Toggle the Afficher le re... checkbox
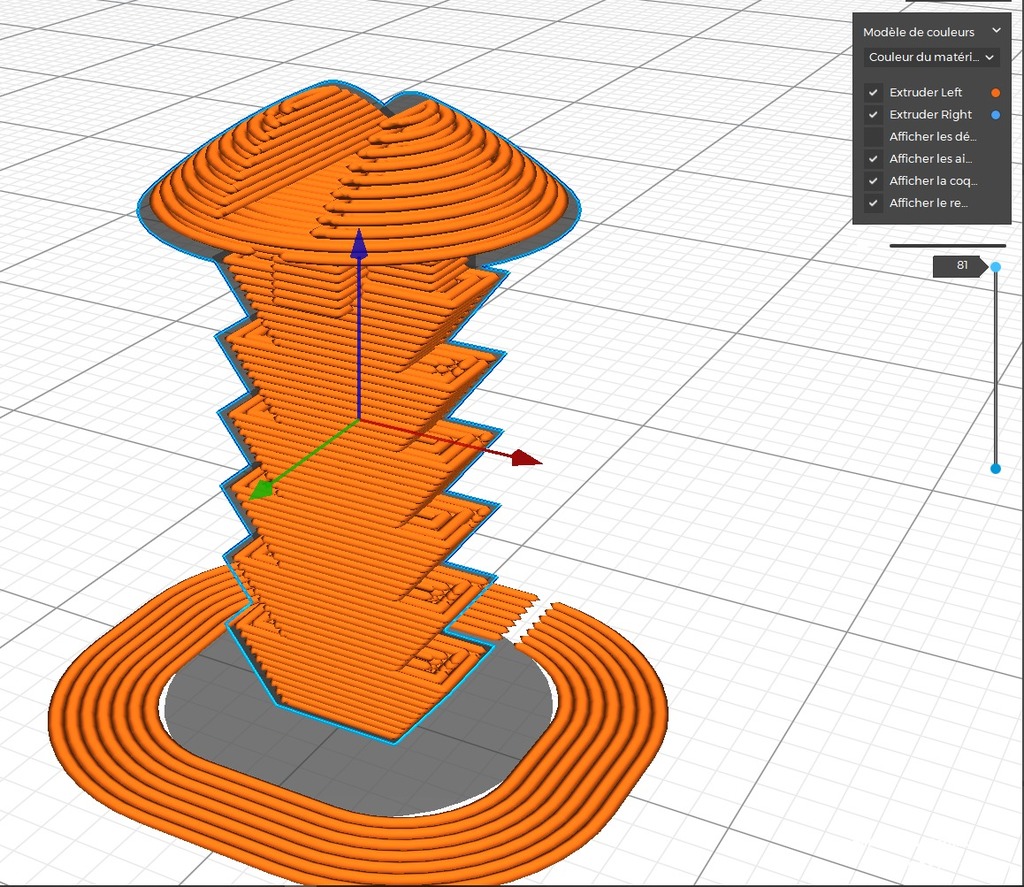The height and width of the screenshot is (887, 1024). [874, 203]
